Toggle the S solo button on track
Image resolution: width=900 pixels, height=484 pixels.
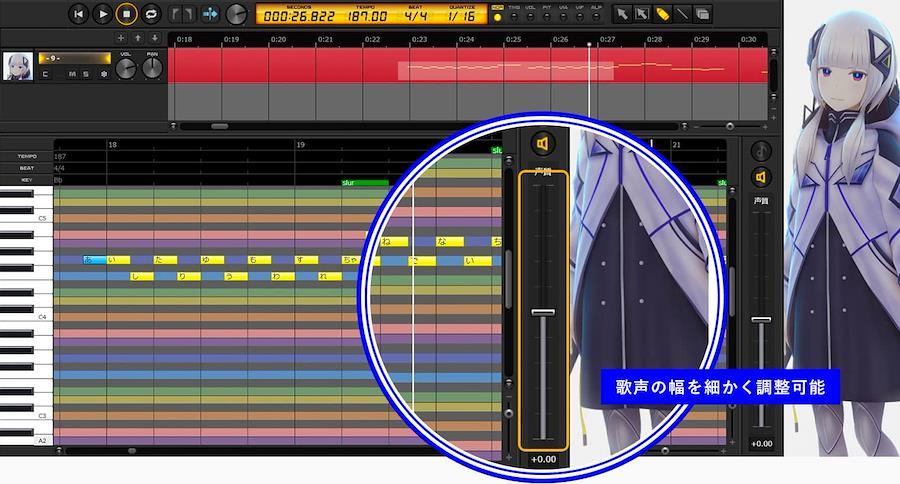85,74
